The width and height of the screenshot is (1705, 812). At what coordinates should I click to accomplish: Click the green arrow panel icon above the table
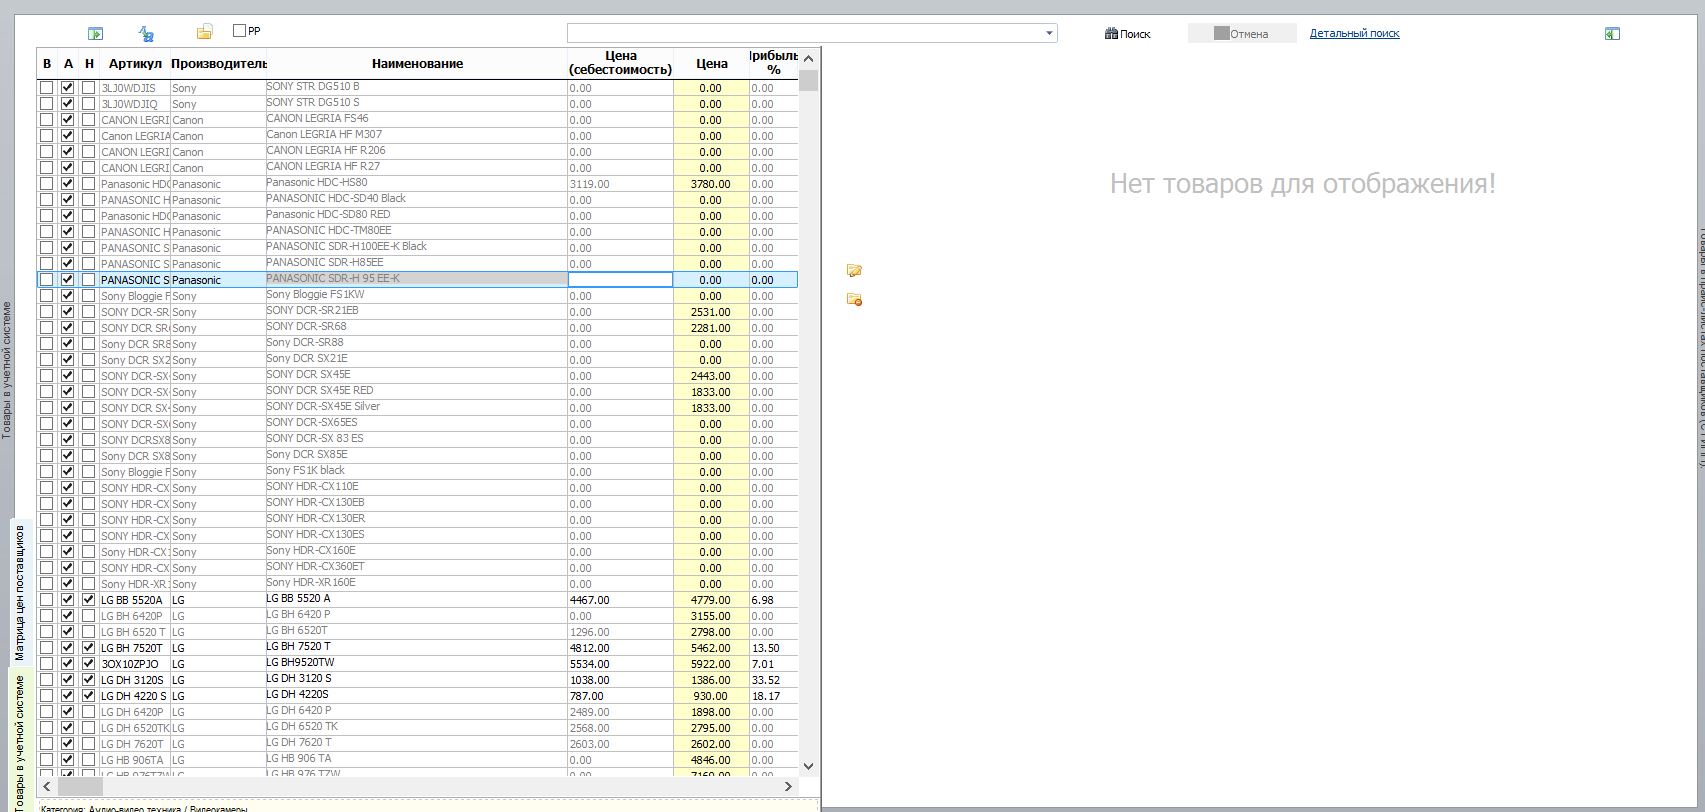[x=95, y=33]
